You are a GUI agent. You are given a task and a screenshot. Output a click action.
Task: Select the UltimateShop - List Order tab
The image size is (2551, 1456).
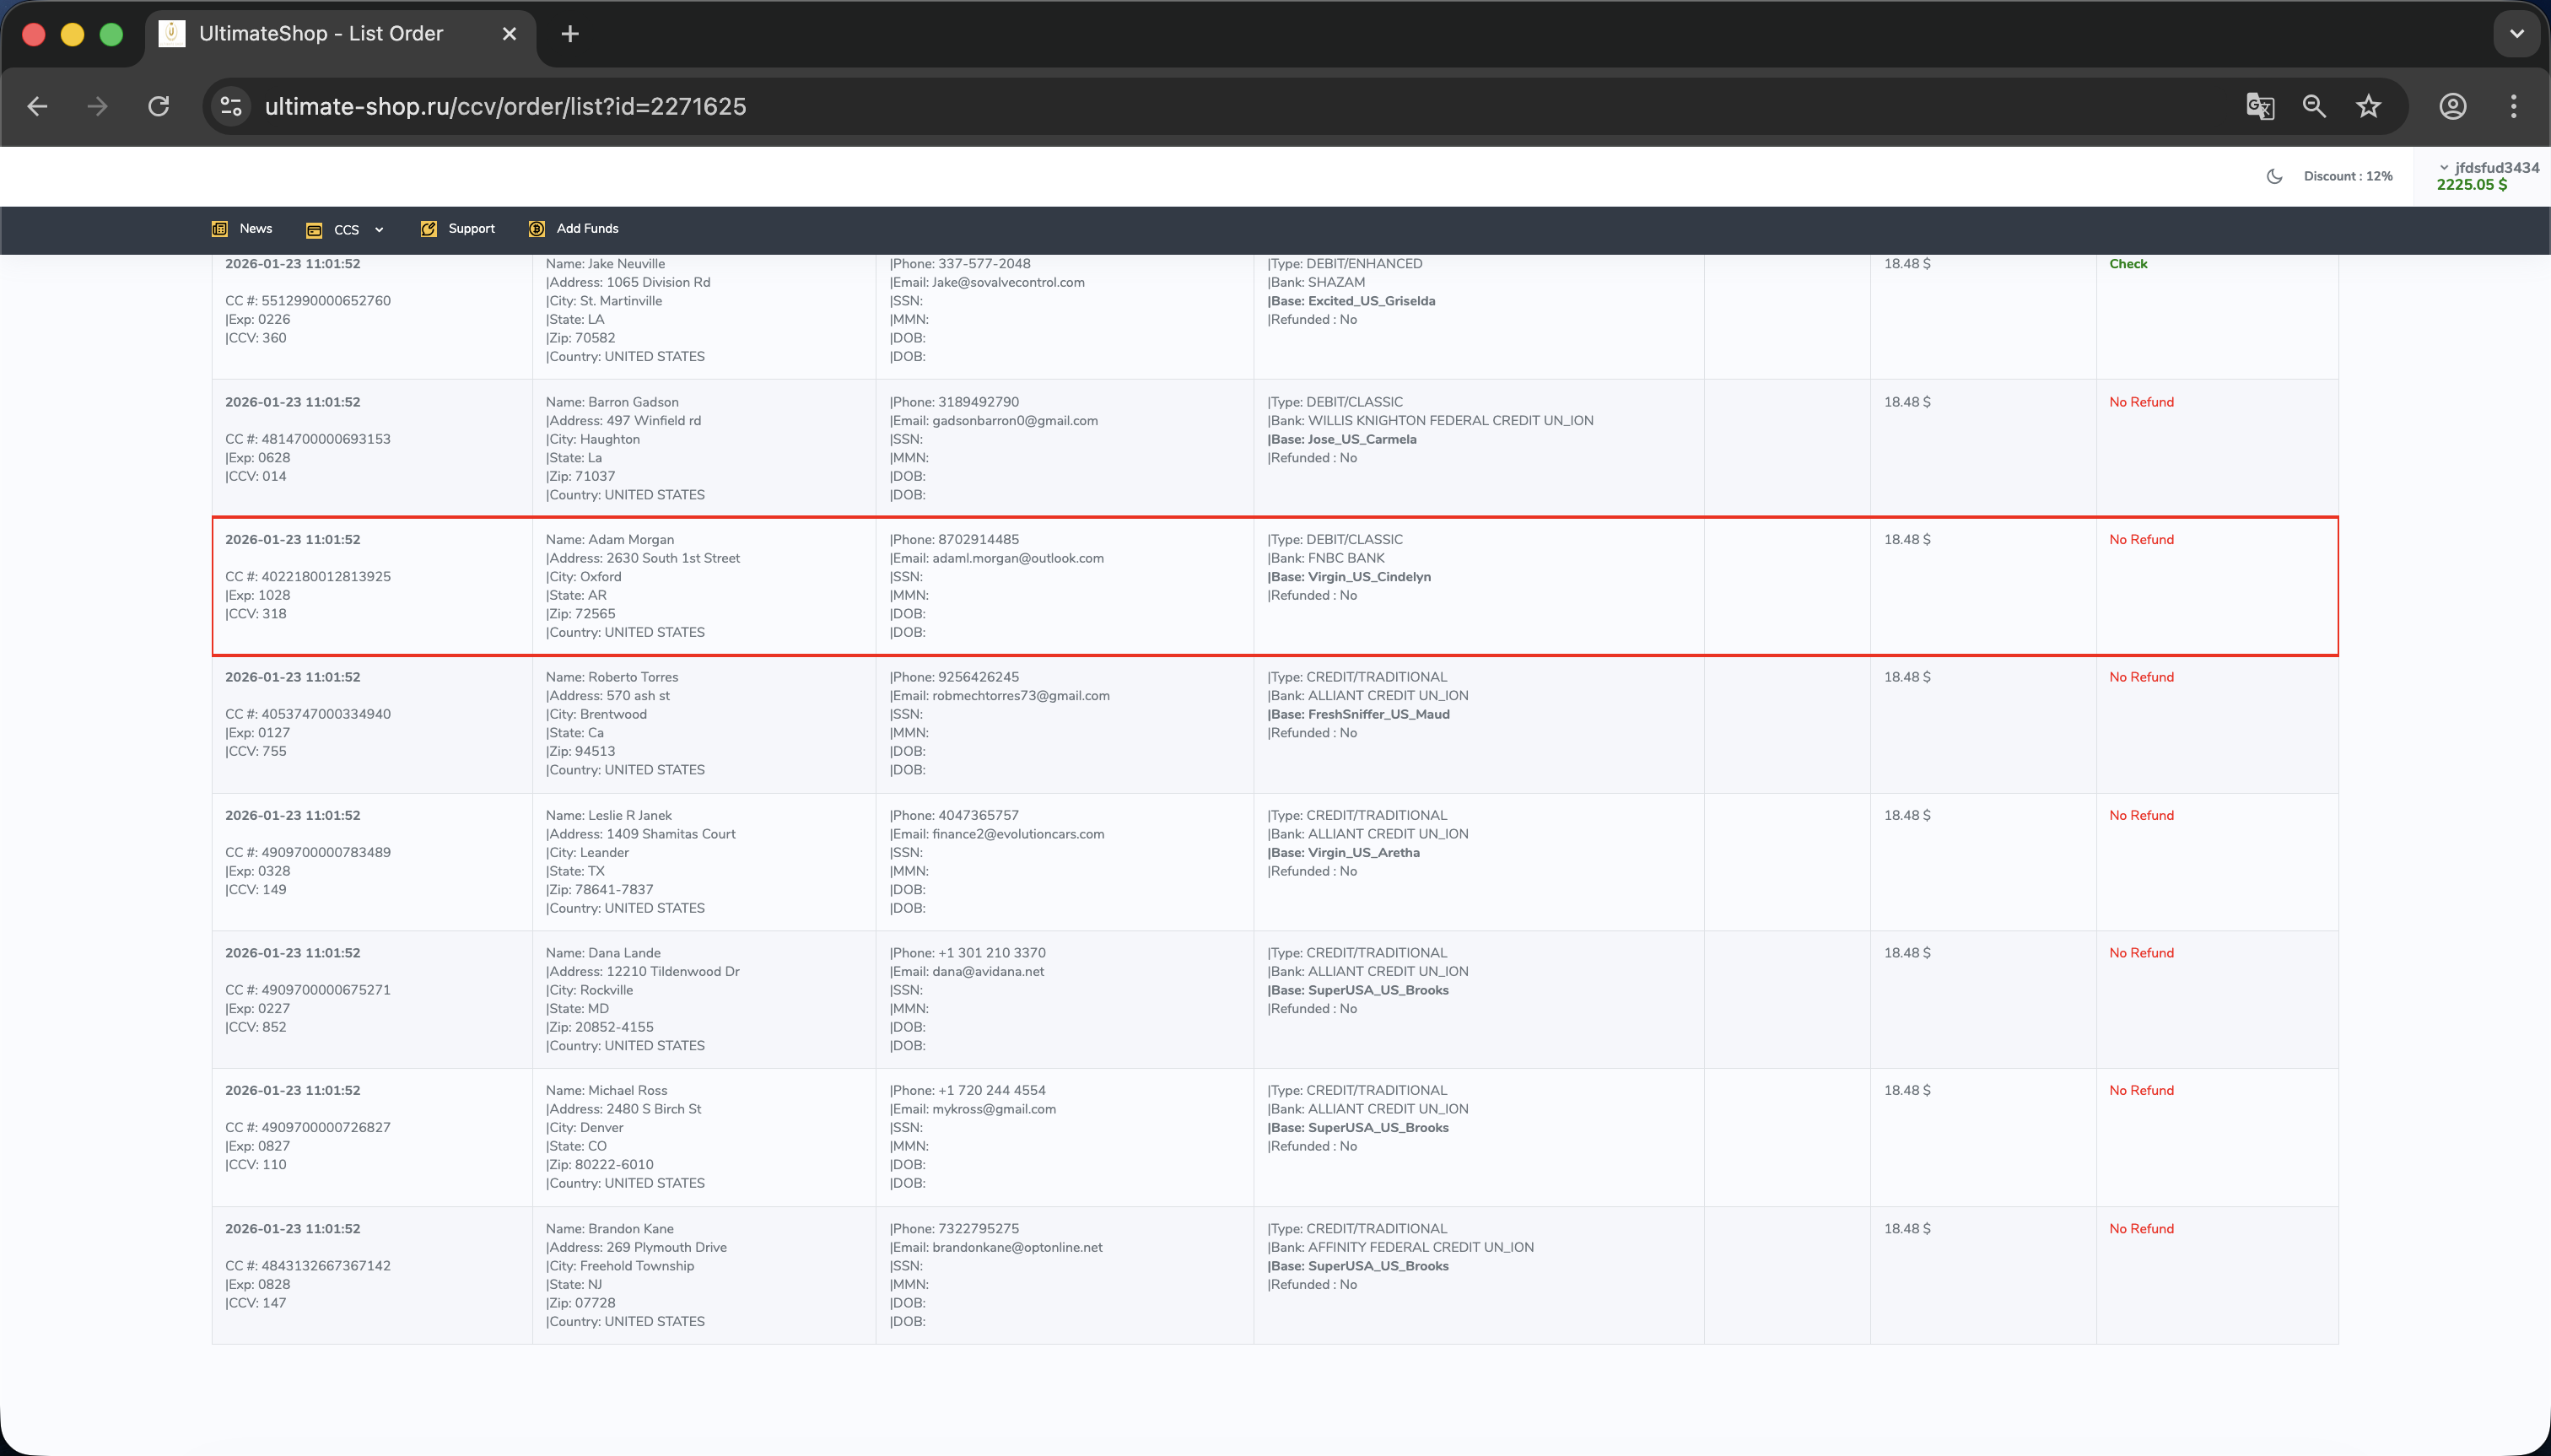[320, 34]
